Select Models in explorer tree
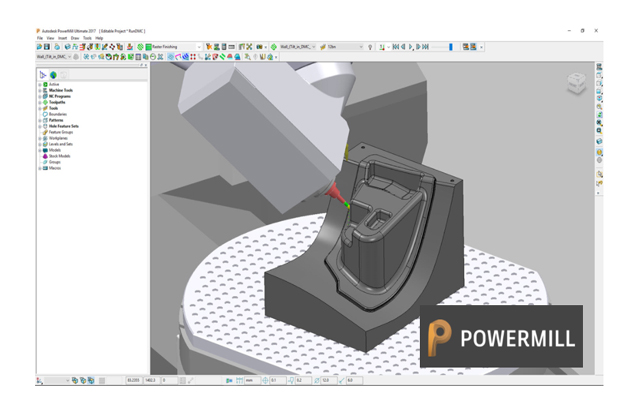This screenshot has width=640, height=420. pos(55,150)
